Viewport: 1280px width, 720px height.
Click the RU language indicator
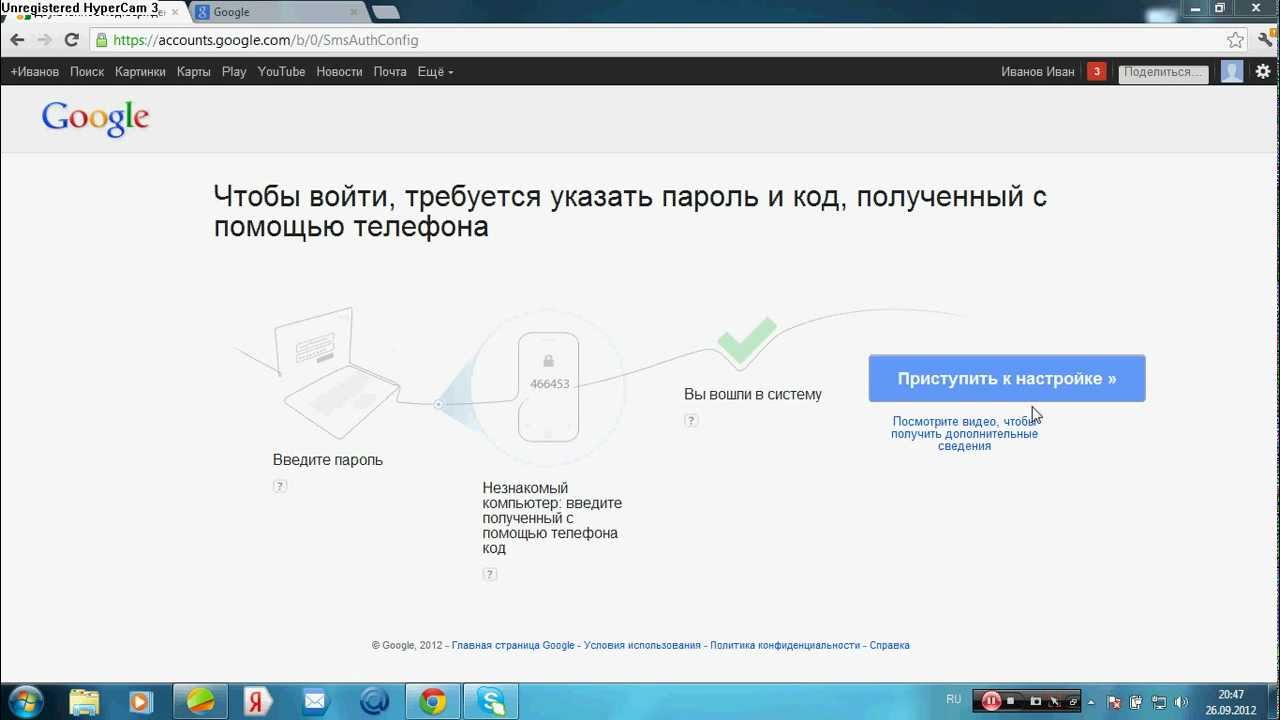pos(953,699)
